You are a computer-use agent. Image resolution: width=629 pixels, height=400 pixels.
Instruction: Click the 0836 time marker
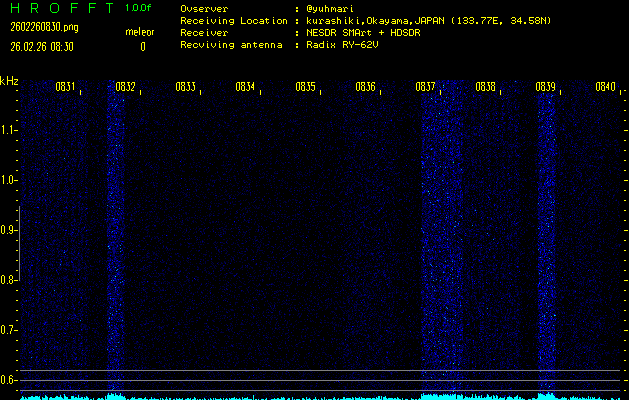tap(365, 87)
